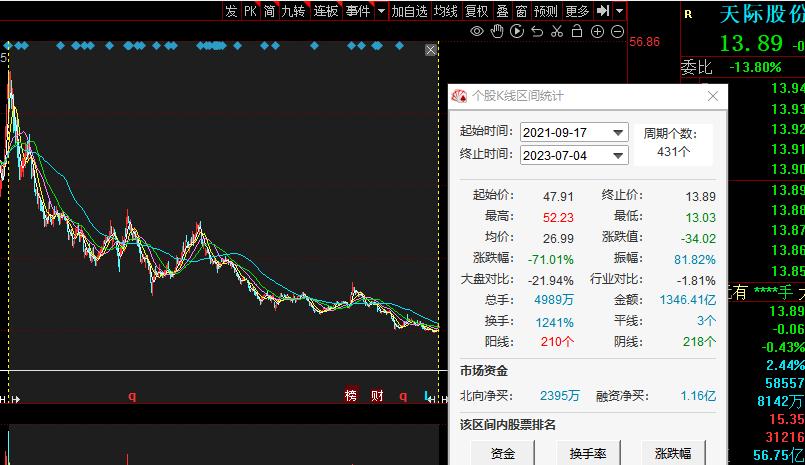
Task: Open the 更多 more menu
Action: 577,11
